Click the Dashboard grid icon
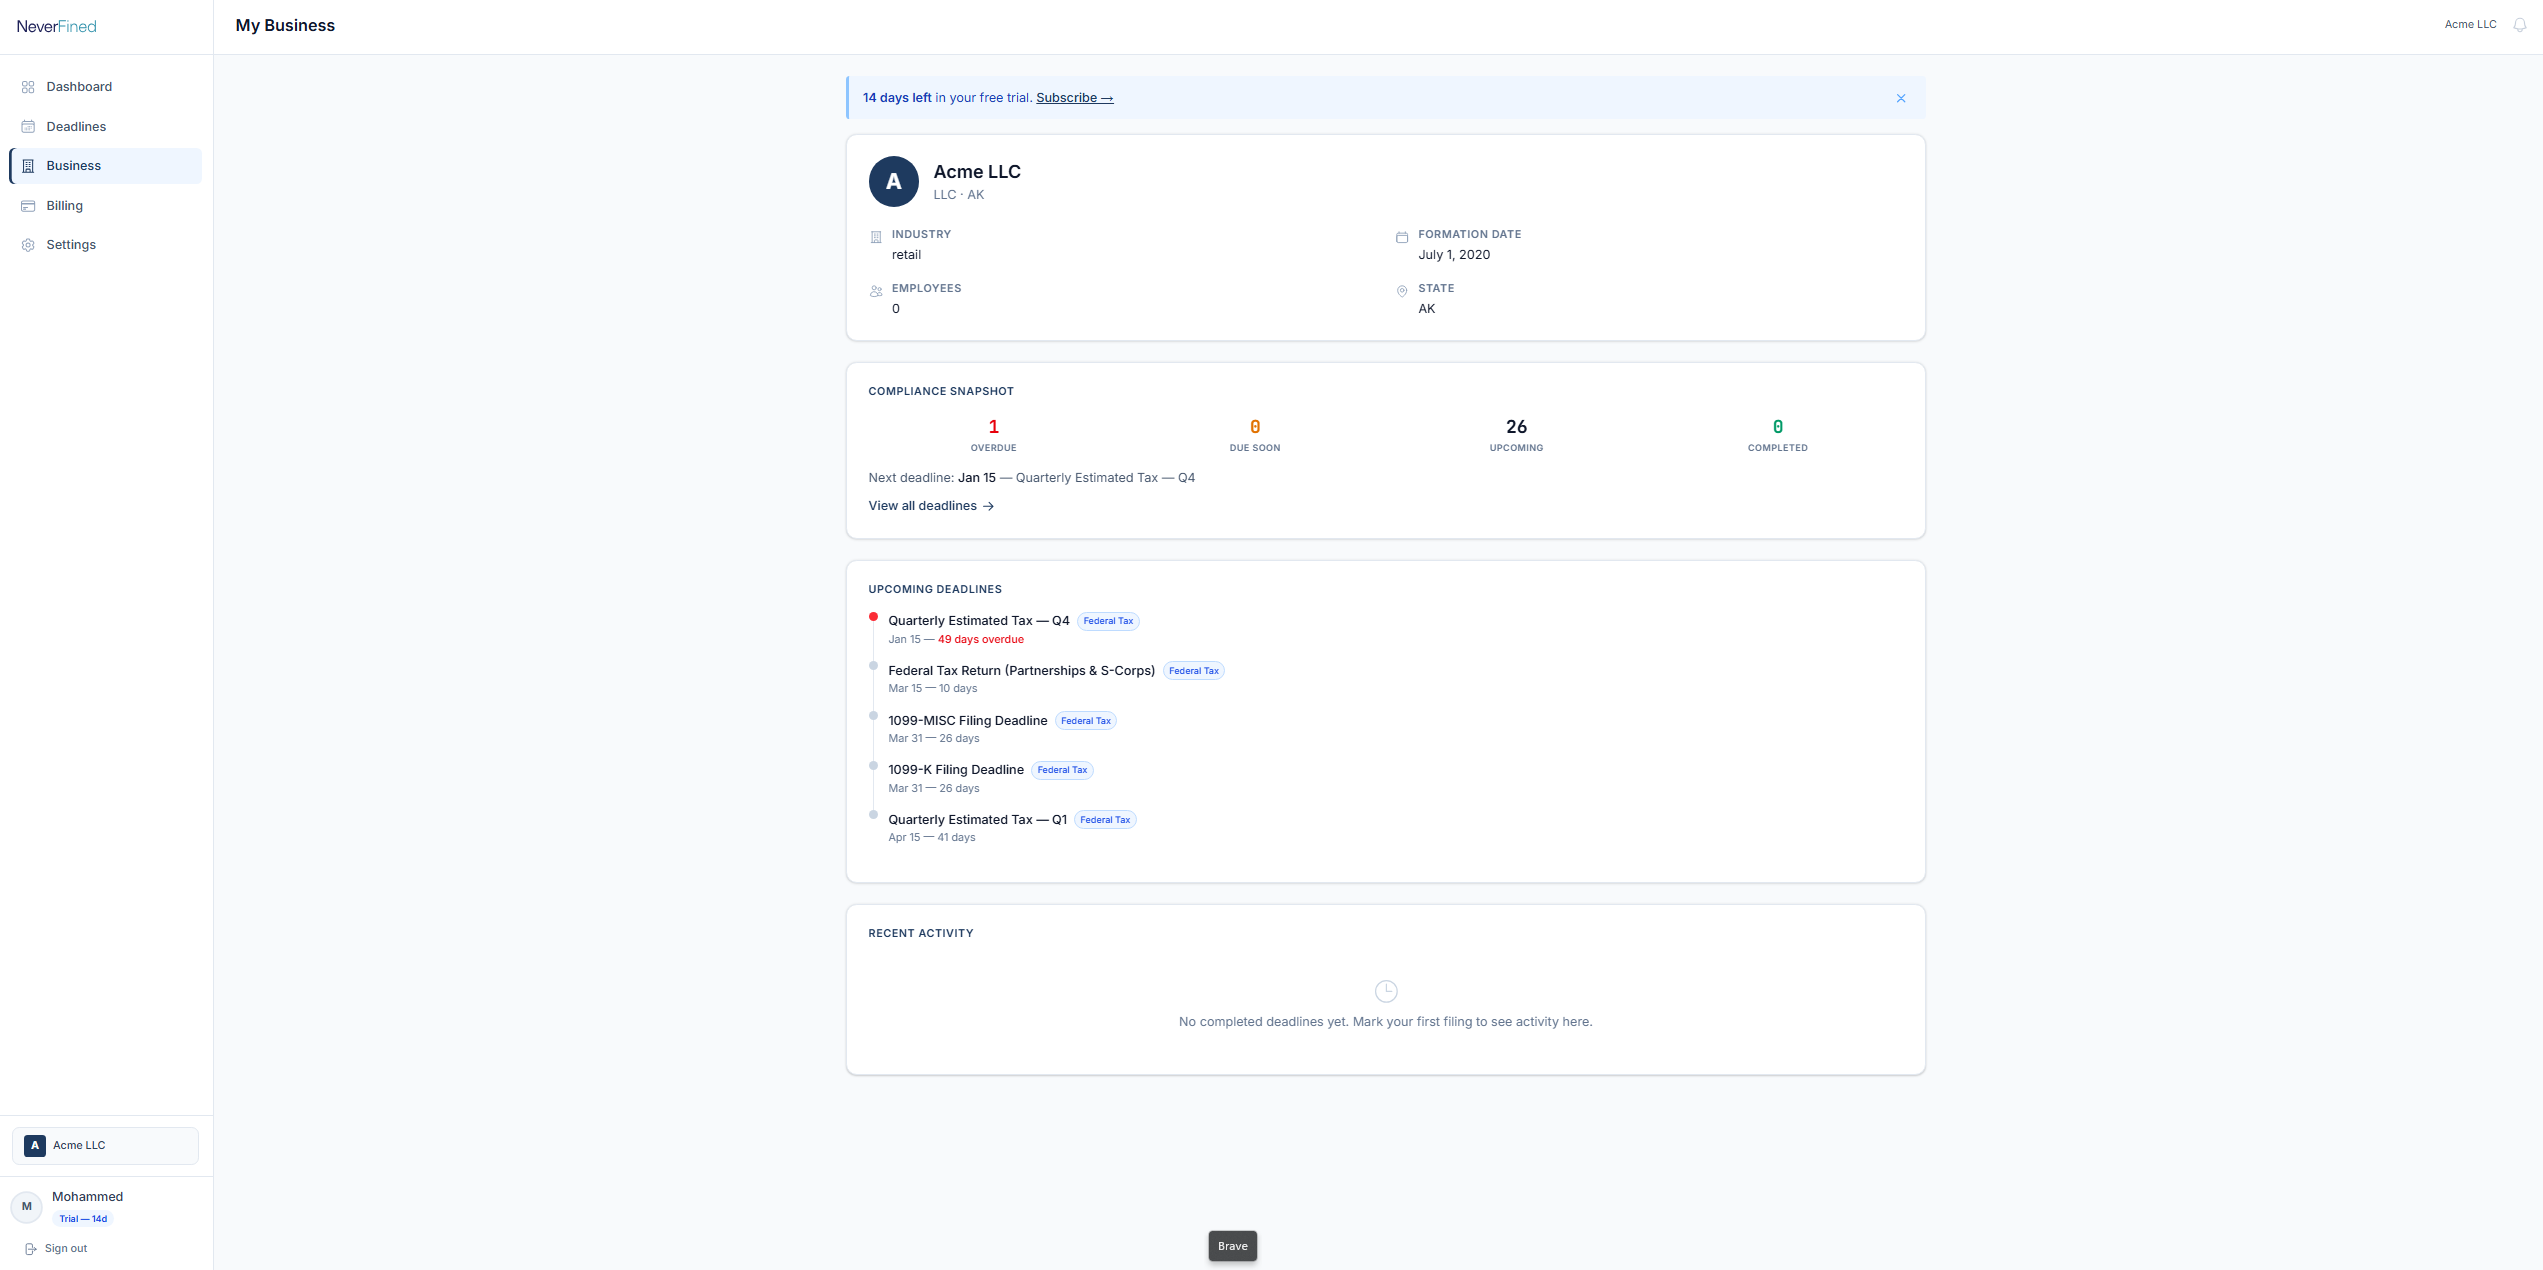Viewport: 2543px width, 1270px height. [x=28, y=87]
